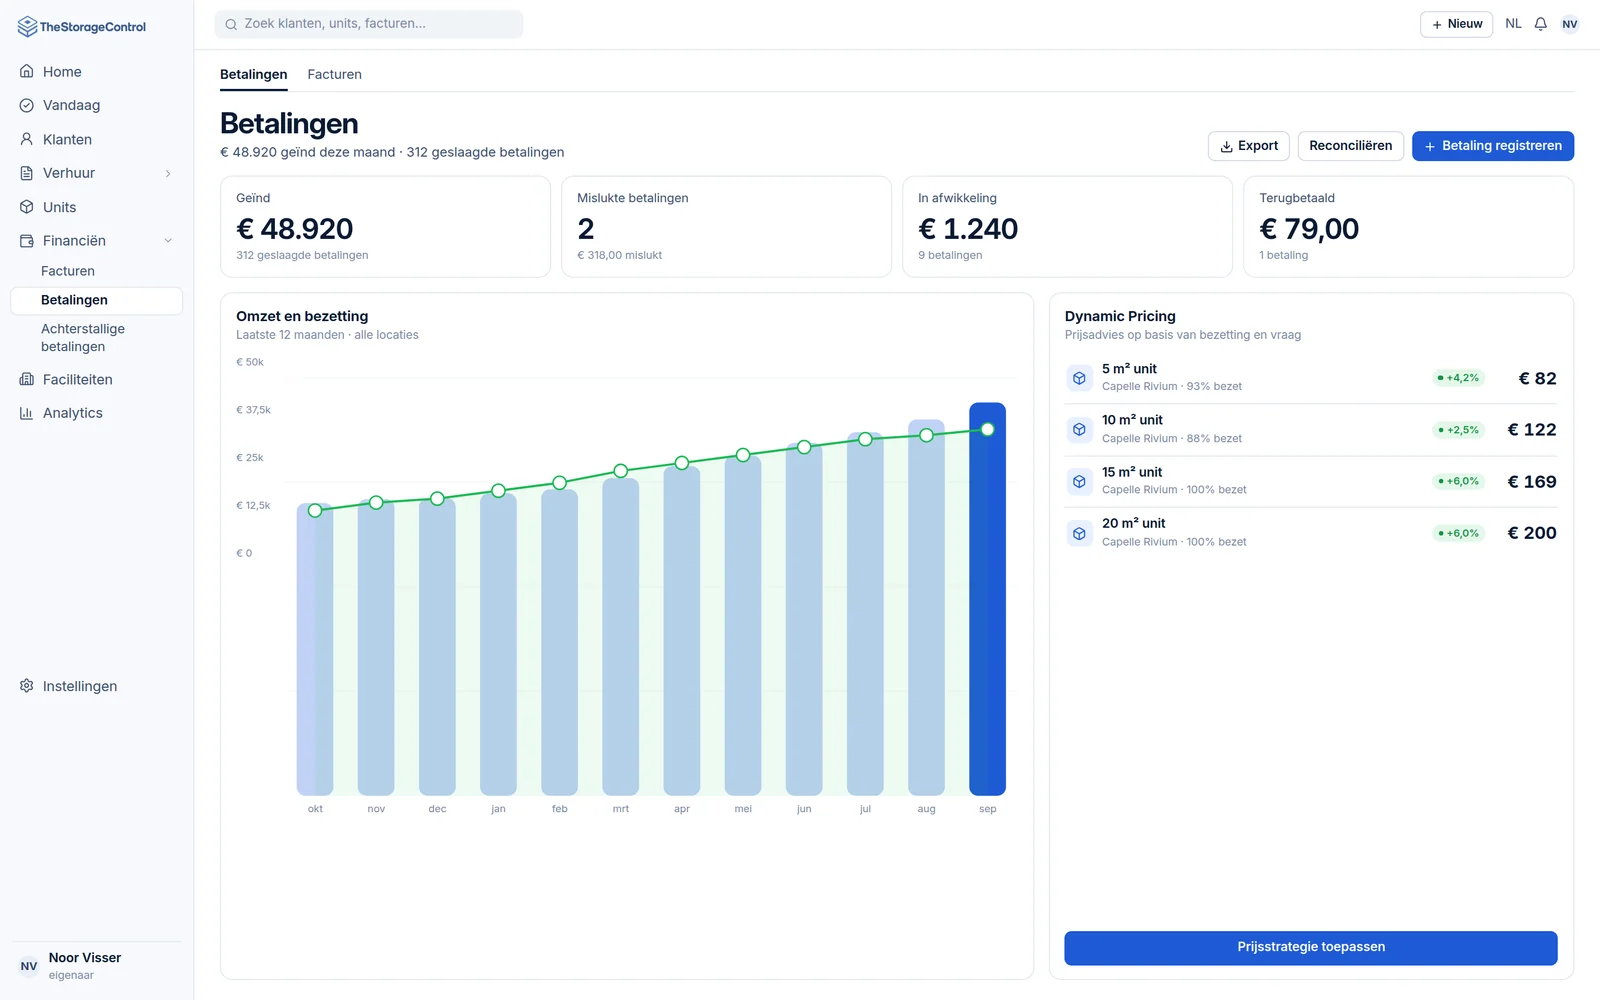The width and height of the screenshot is (1600, 1000).
Task: Click the Nieuw button
Action: 1456,24
